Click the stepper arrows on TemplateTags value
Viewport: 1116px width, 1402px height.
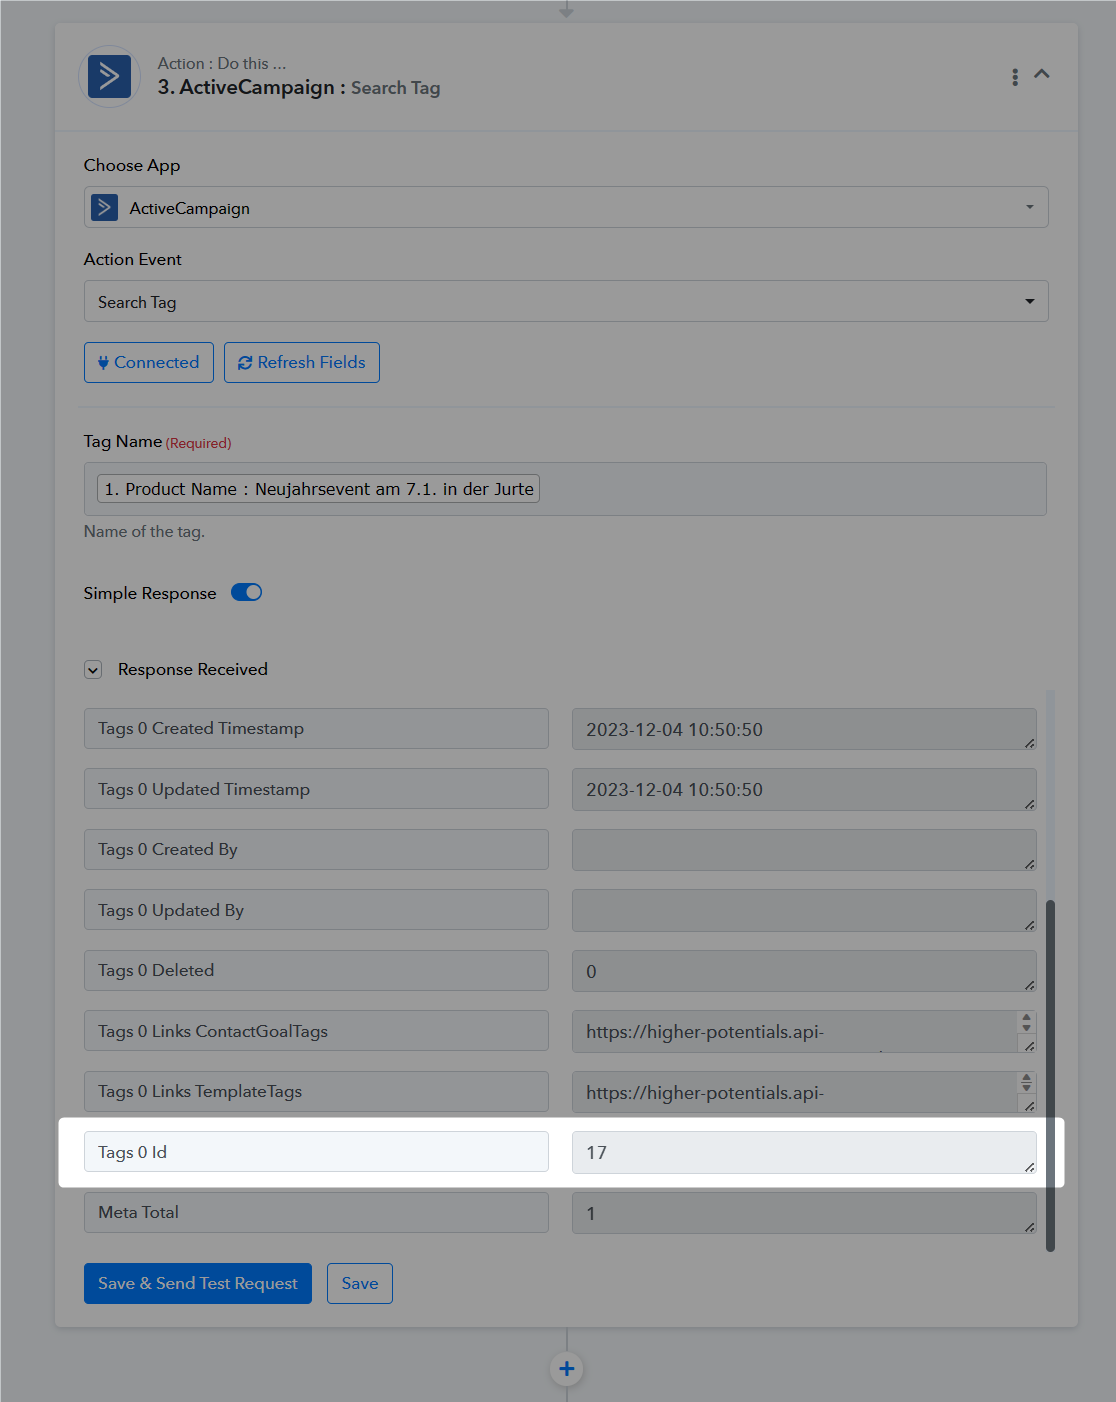click(x=1026, y=1083)
